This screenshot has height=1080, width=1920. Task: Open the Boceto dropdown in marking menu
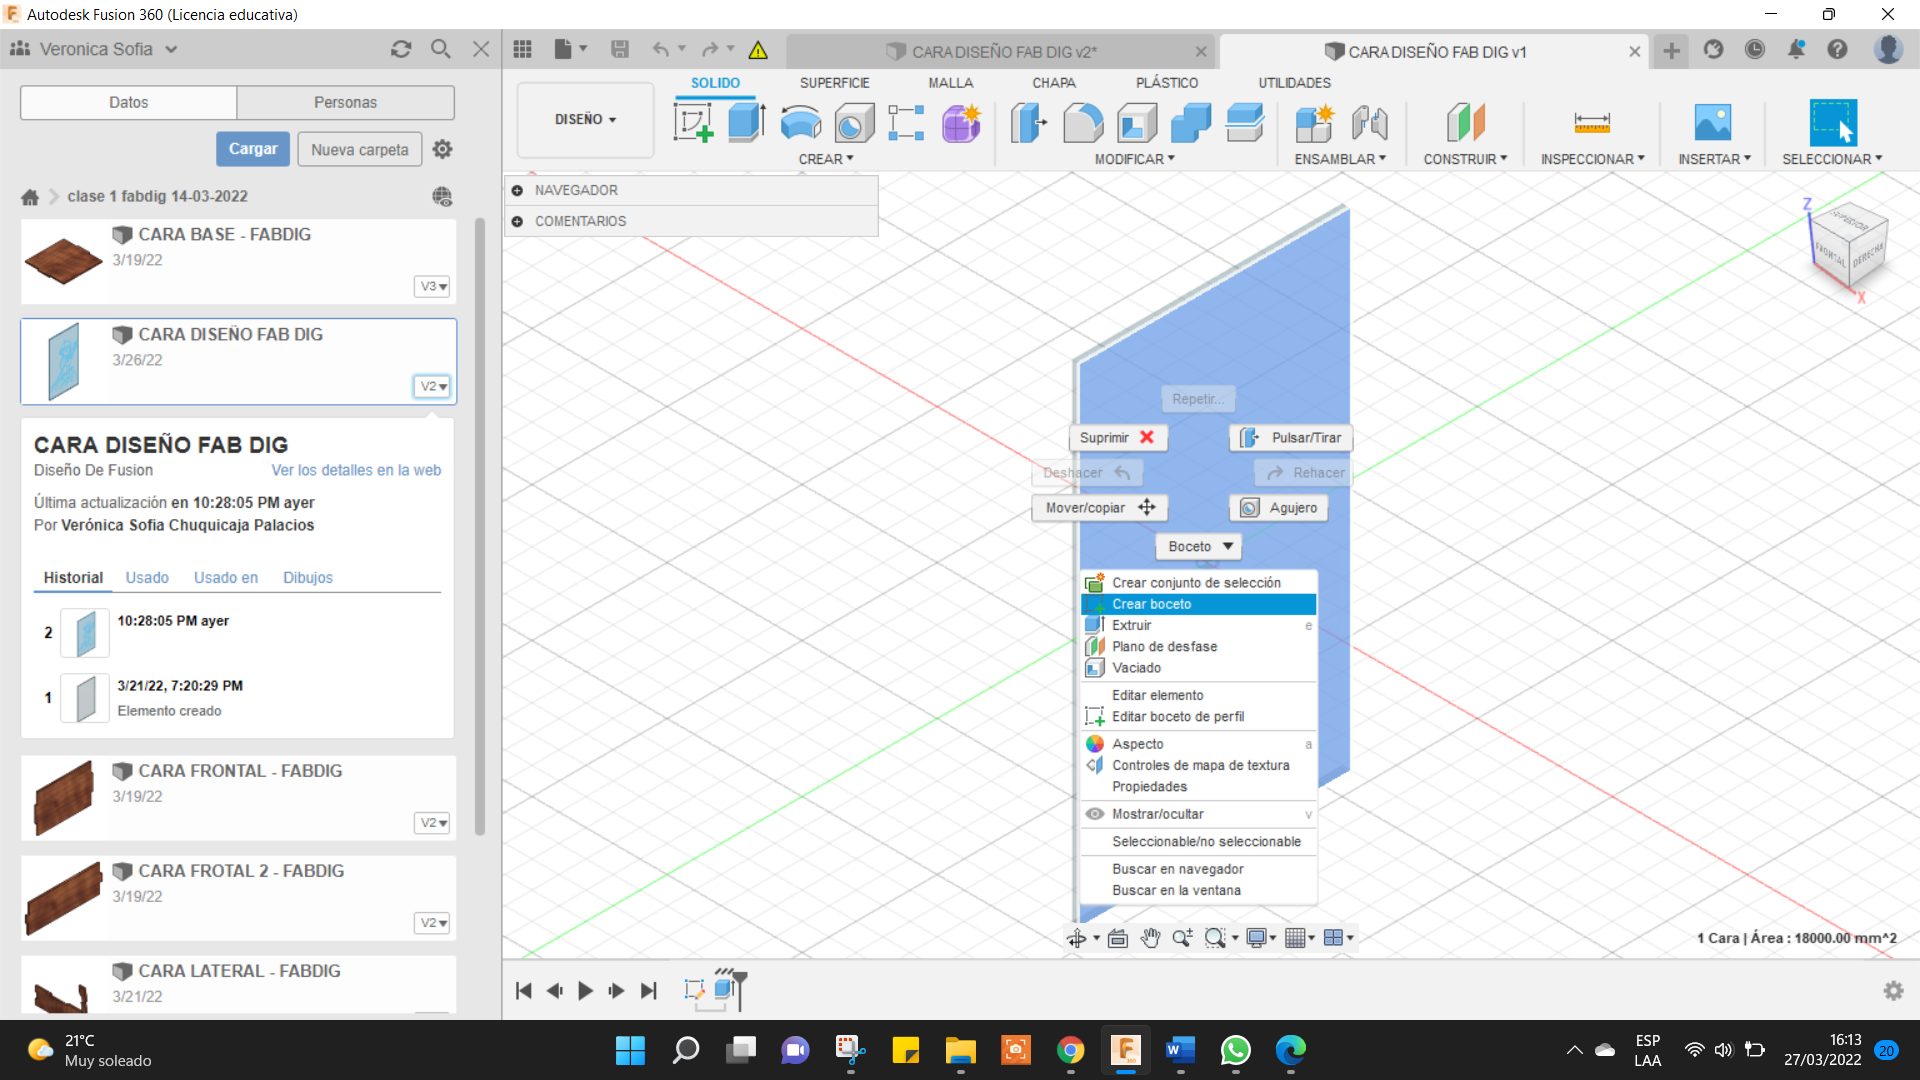pos(1199,547)
